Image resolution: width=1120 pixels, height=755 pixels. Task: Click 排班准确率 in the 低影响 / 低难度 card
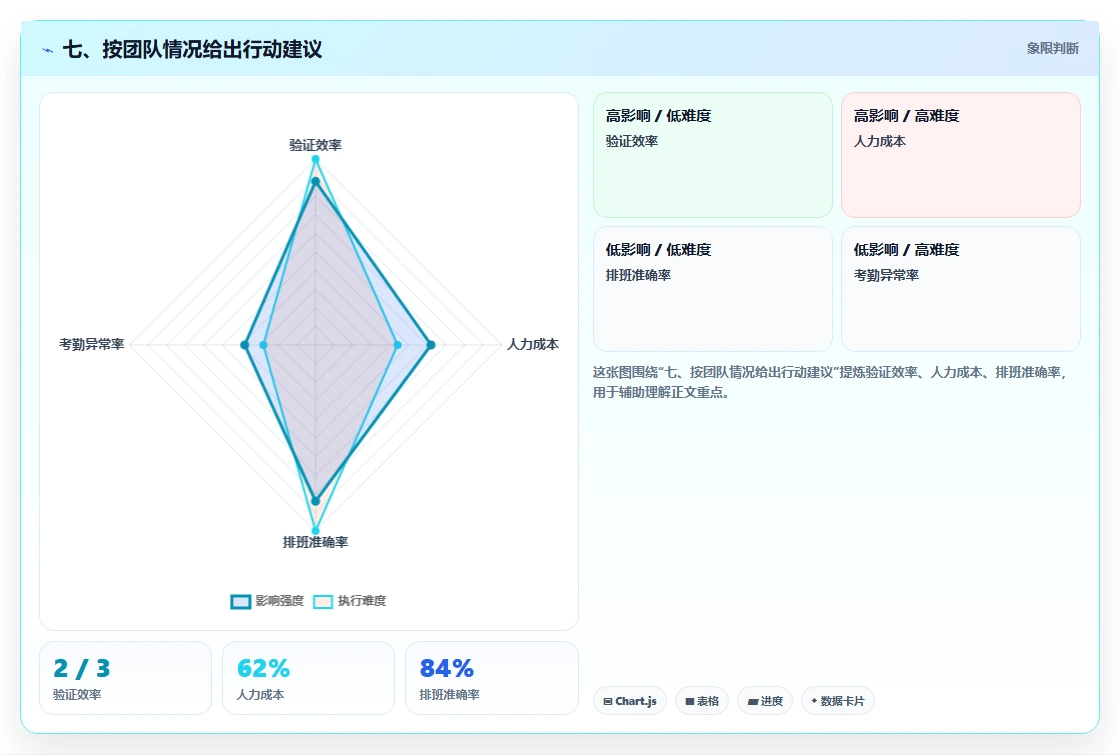click(639, 275)
